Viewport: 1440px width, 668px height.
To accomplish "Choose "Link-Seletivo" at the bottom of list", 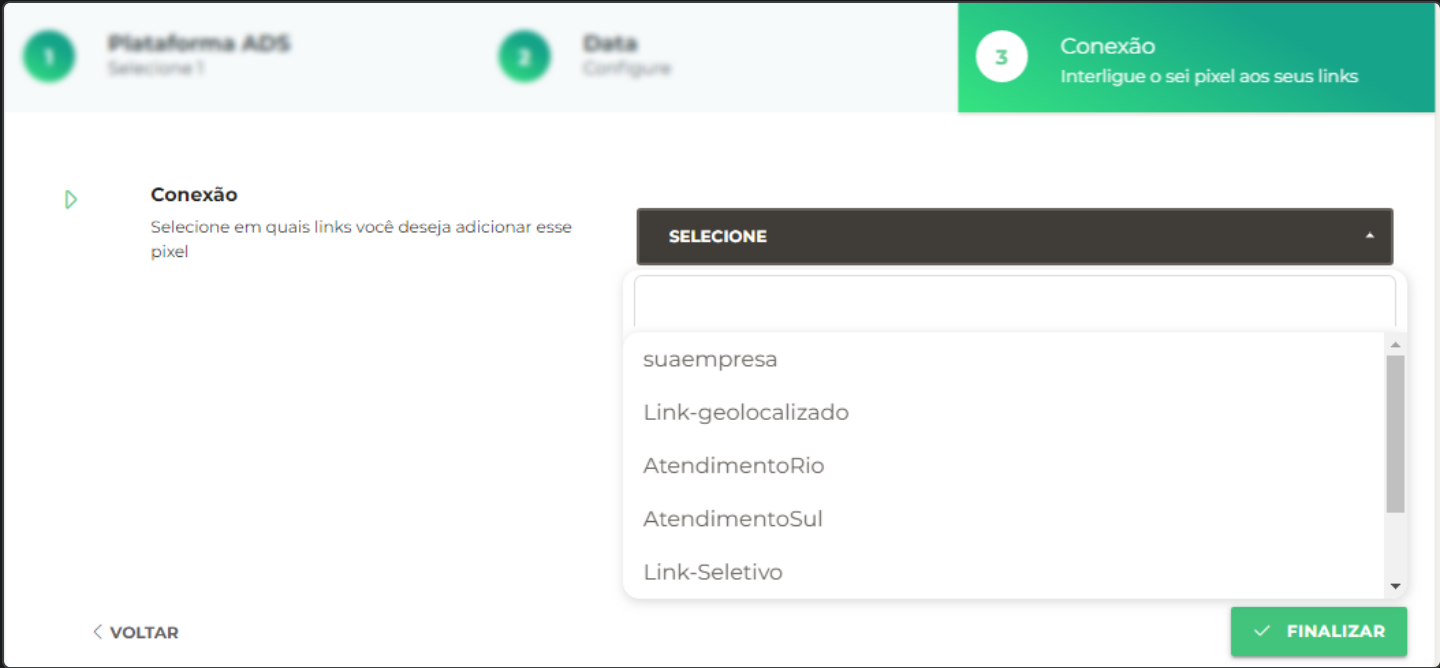I will (x=713, y=571).
